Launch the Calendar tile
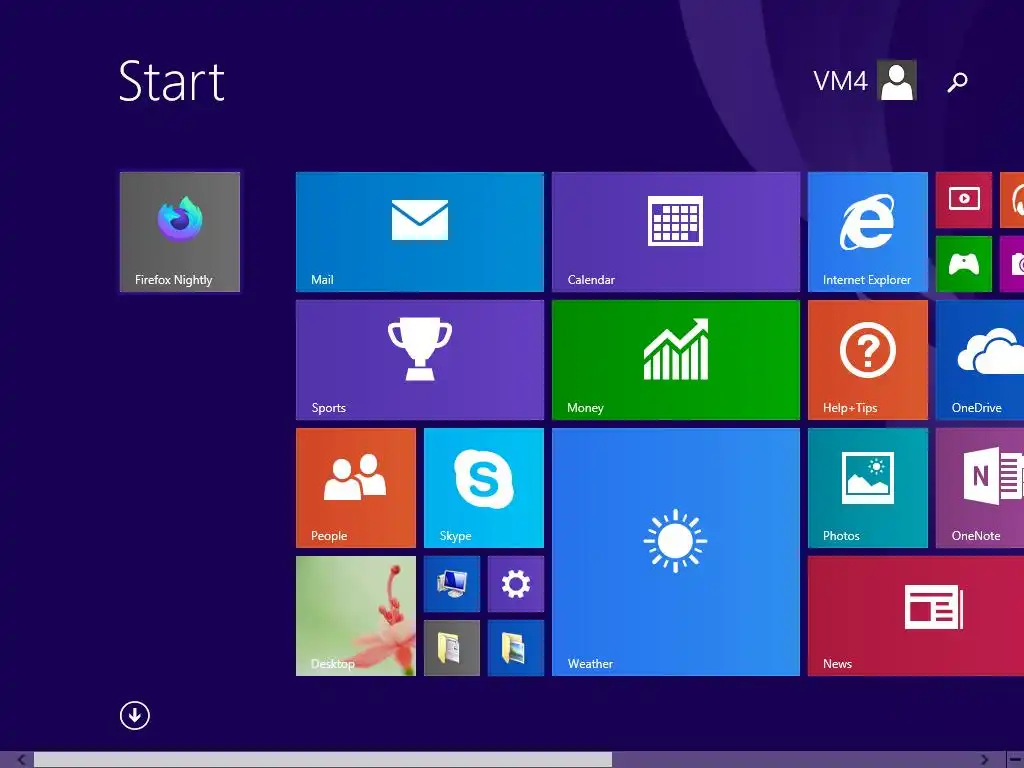This screenshot has height=768, width=1024. tap(675, 232)
